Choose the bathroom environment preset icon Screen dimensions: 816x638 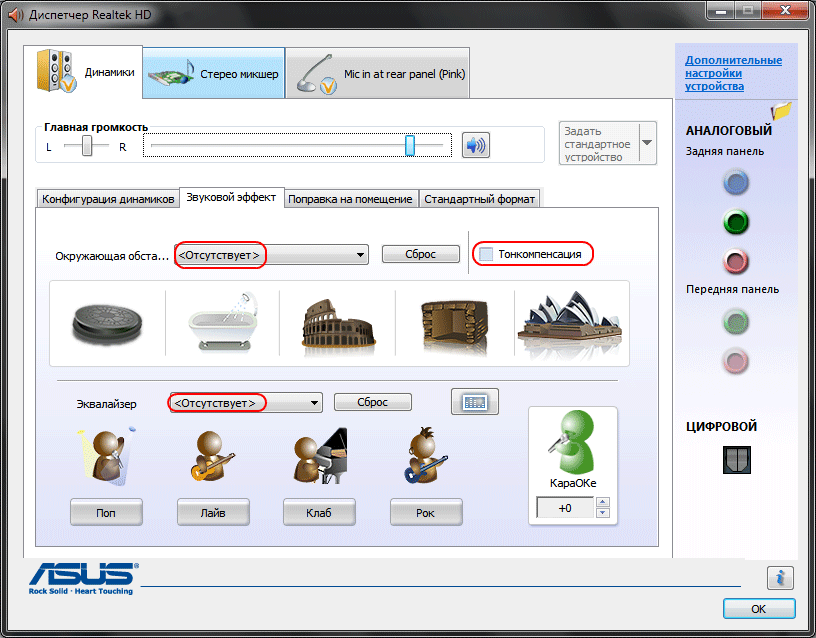(222, 322)
